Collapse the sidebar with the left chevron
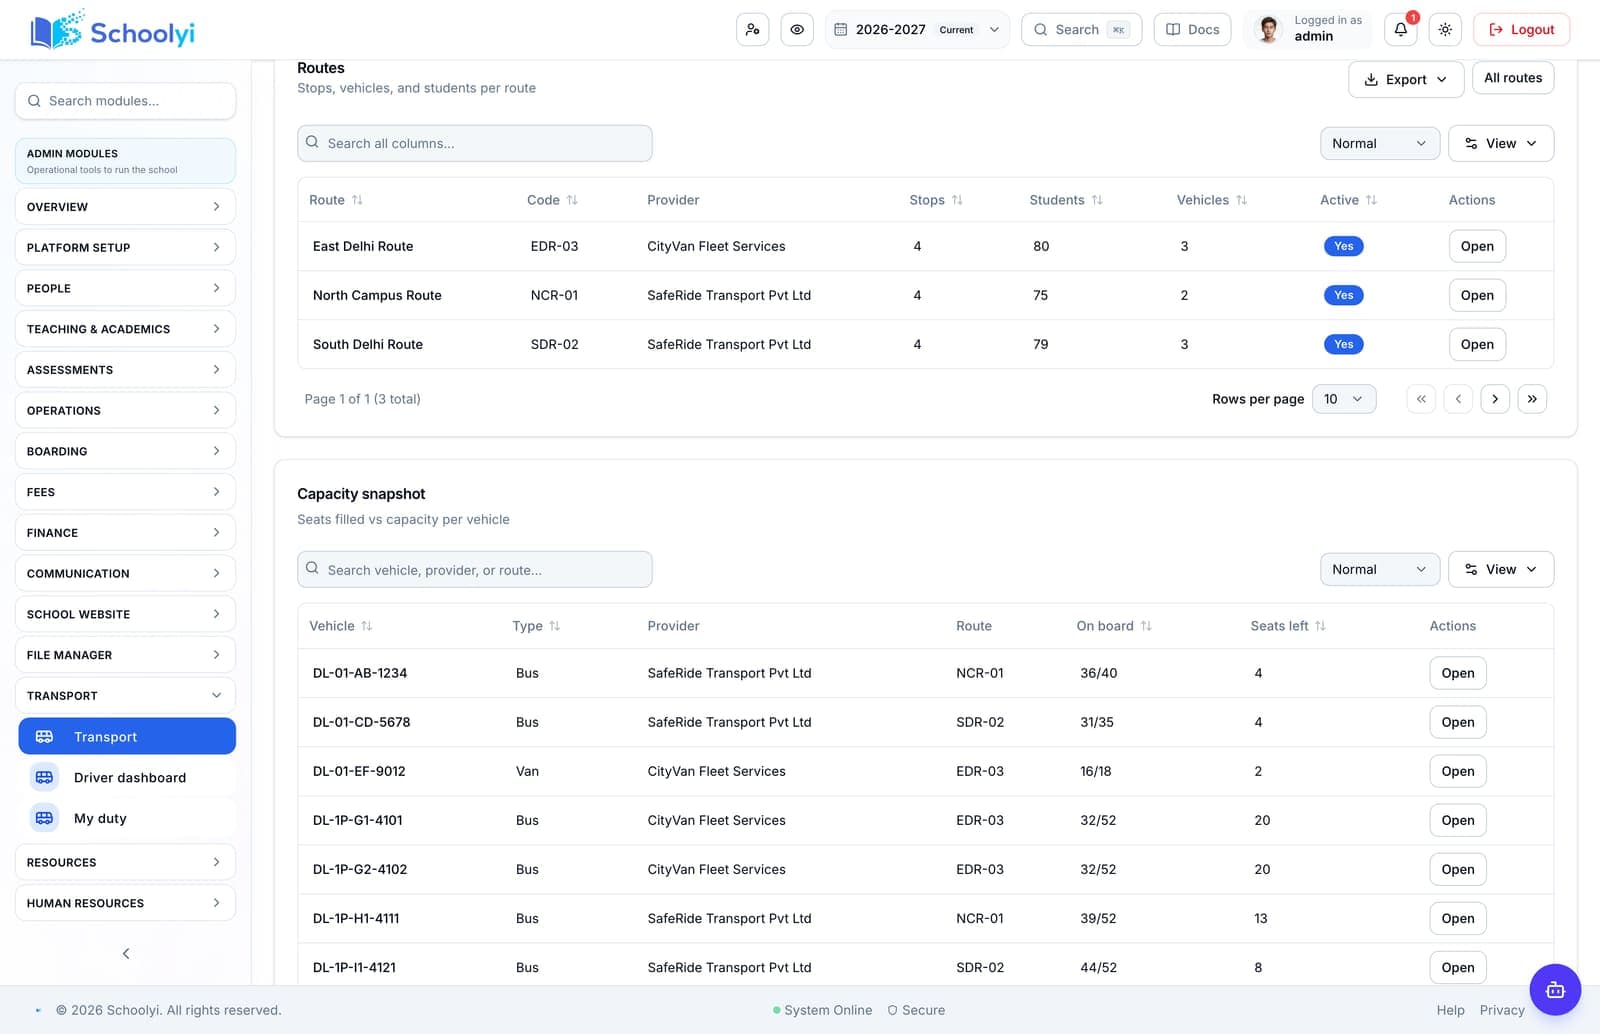Image resolution: width=1600 pixels, height=1034 pixels. (x=126, y=953)
